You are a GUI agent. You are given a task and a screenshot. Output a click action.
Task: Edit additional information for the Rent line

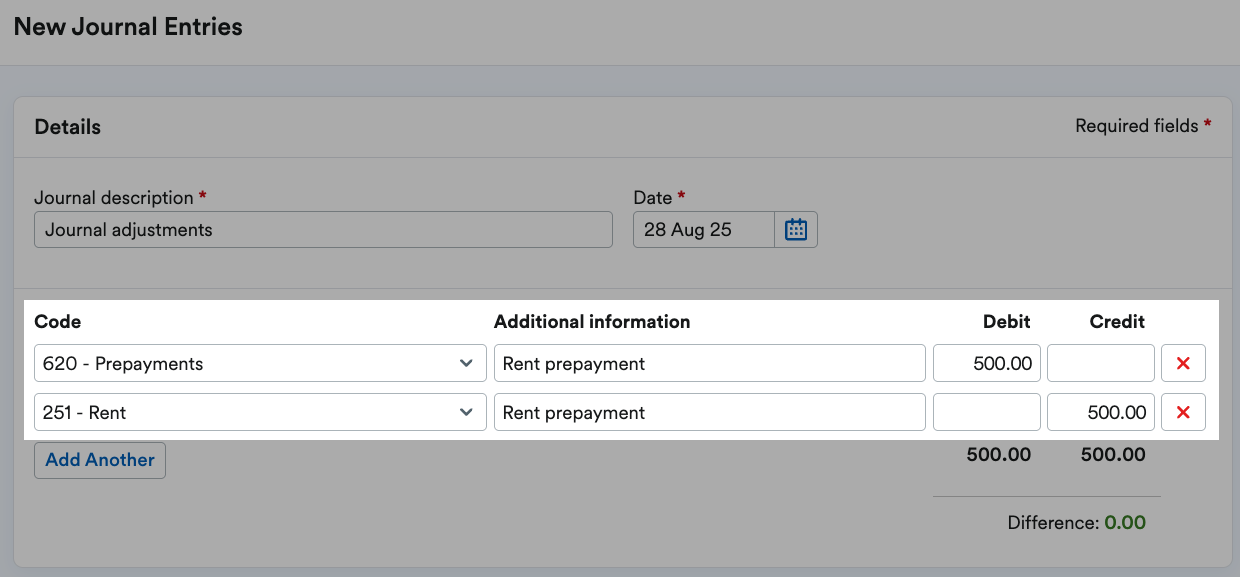[x=710, y=412]
